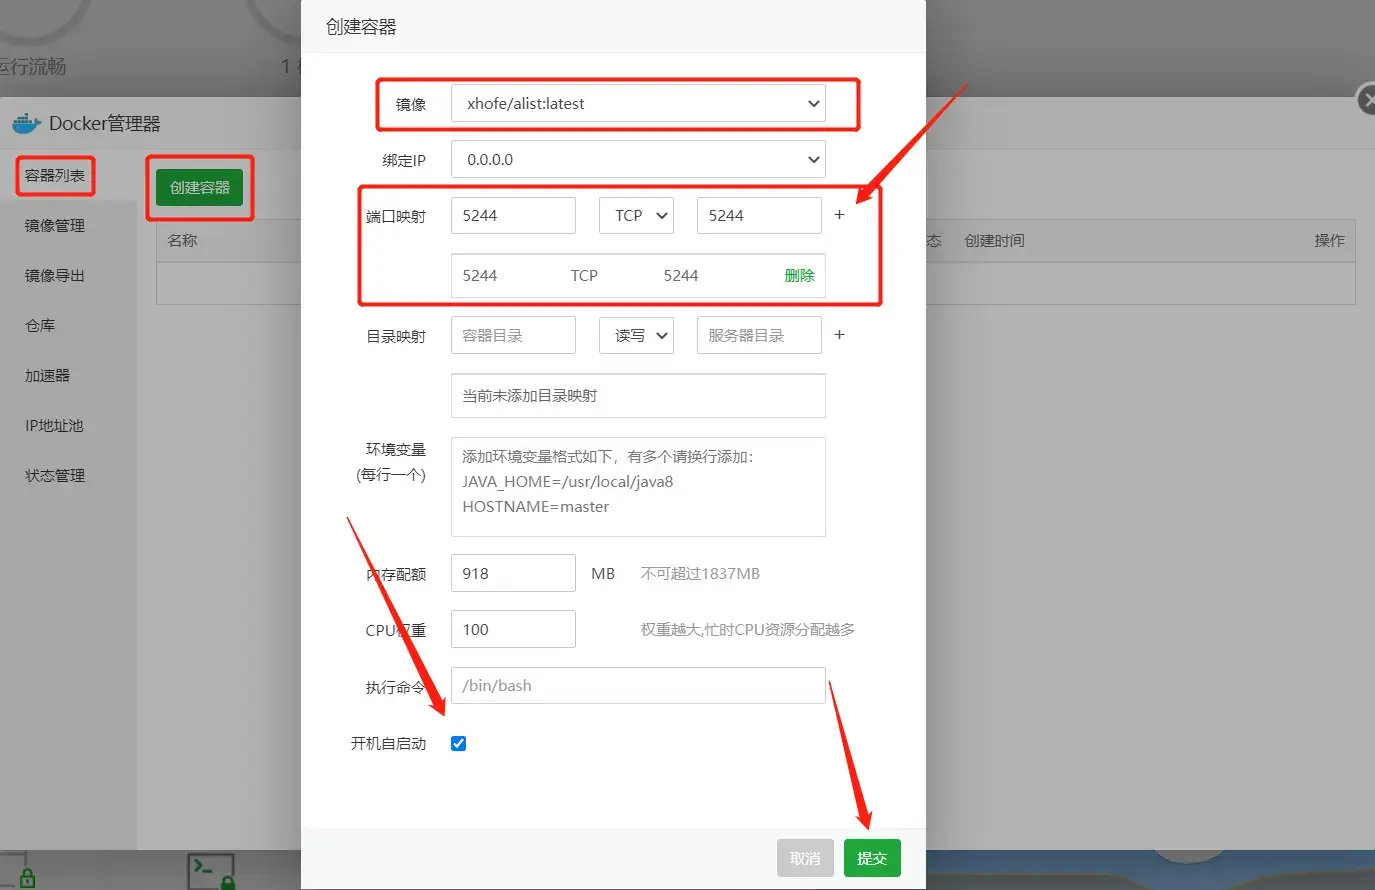Viewport: 1375px width, 890px height.
Task: Open the 加速器 sidebar tab
Action: pyautogui.click(x=48, y=376)
